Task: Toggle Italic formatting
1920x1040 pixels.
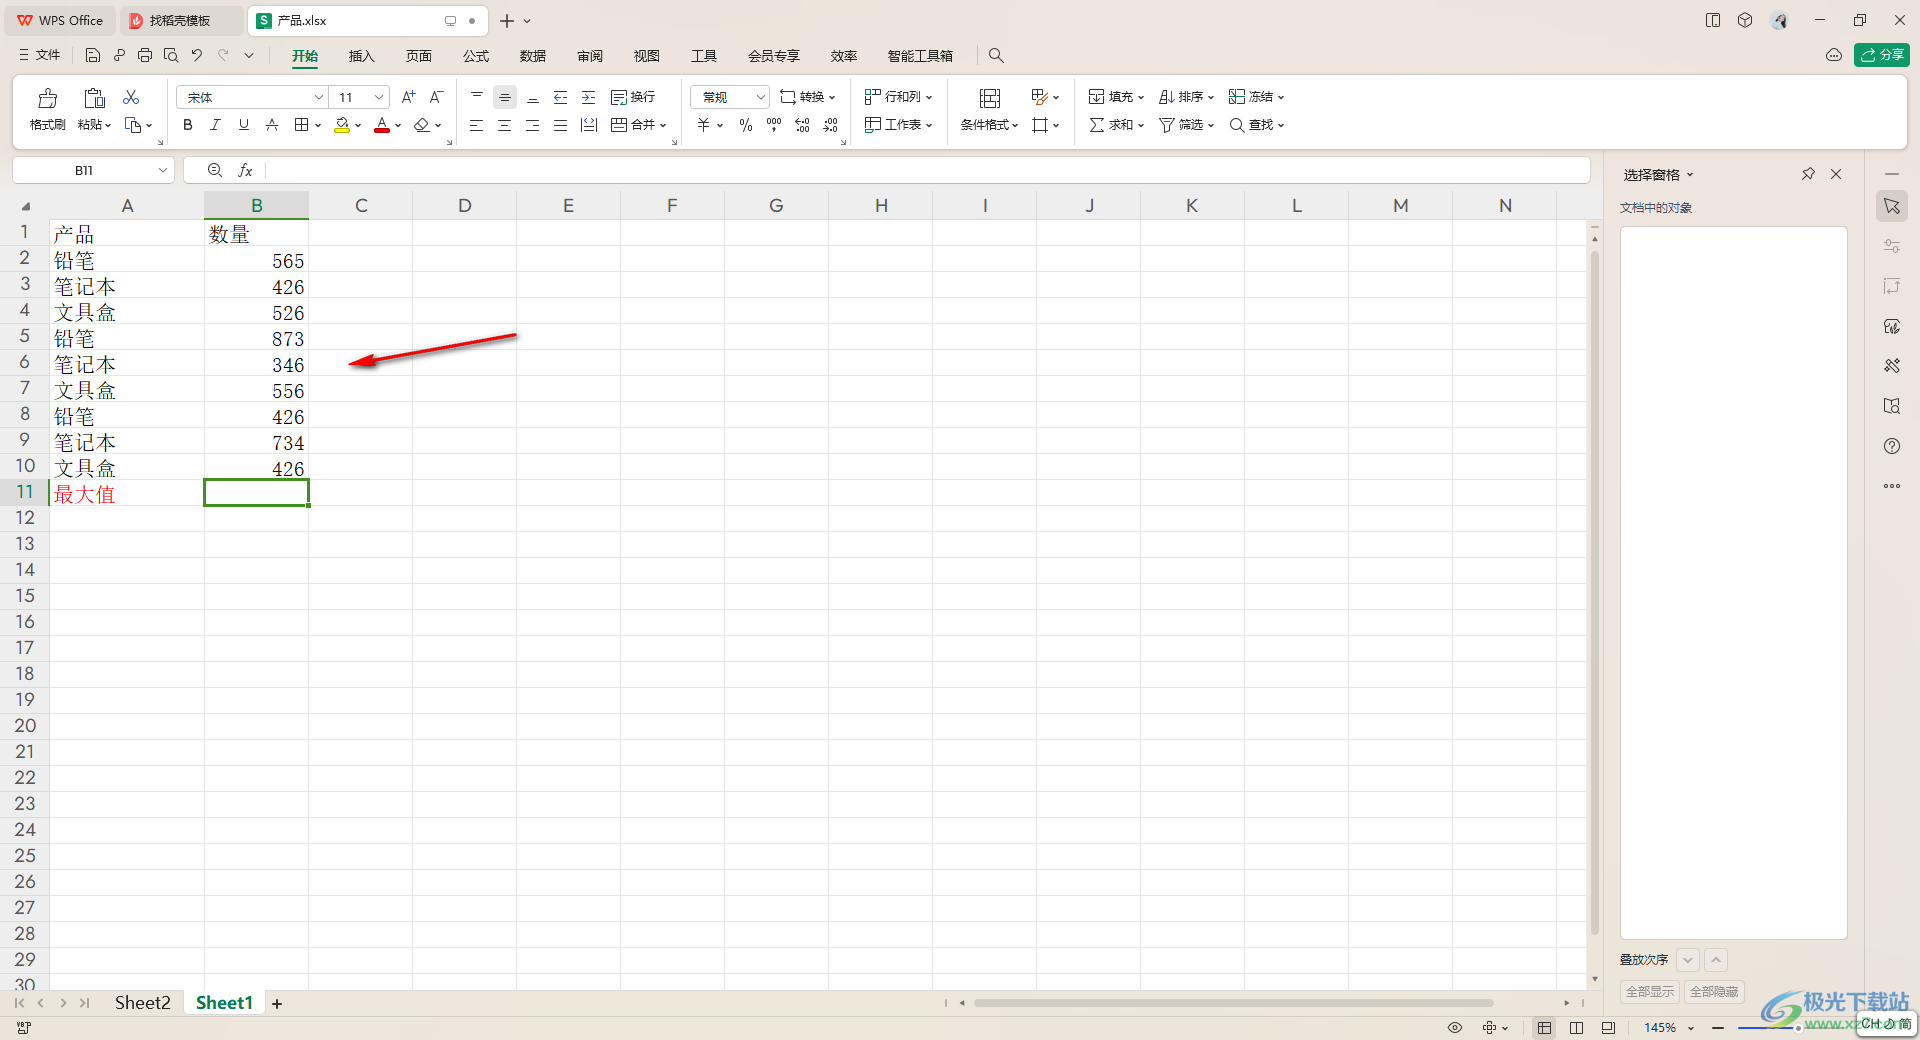Action: pos(215,125)
